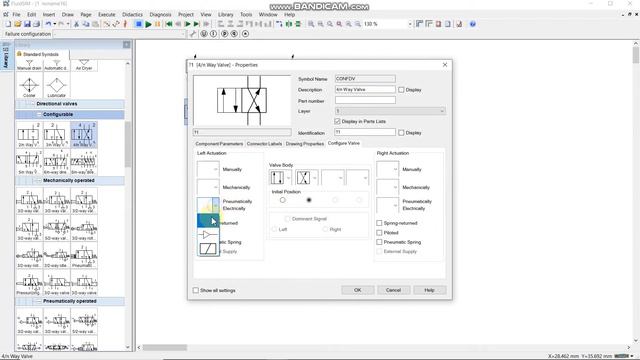Click the Identification input field
Image resolution: width=640 pixels, height=360 pixels.
point(365,132)
